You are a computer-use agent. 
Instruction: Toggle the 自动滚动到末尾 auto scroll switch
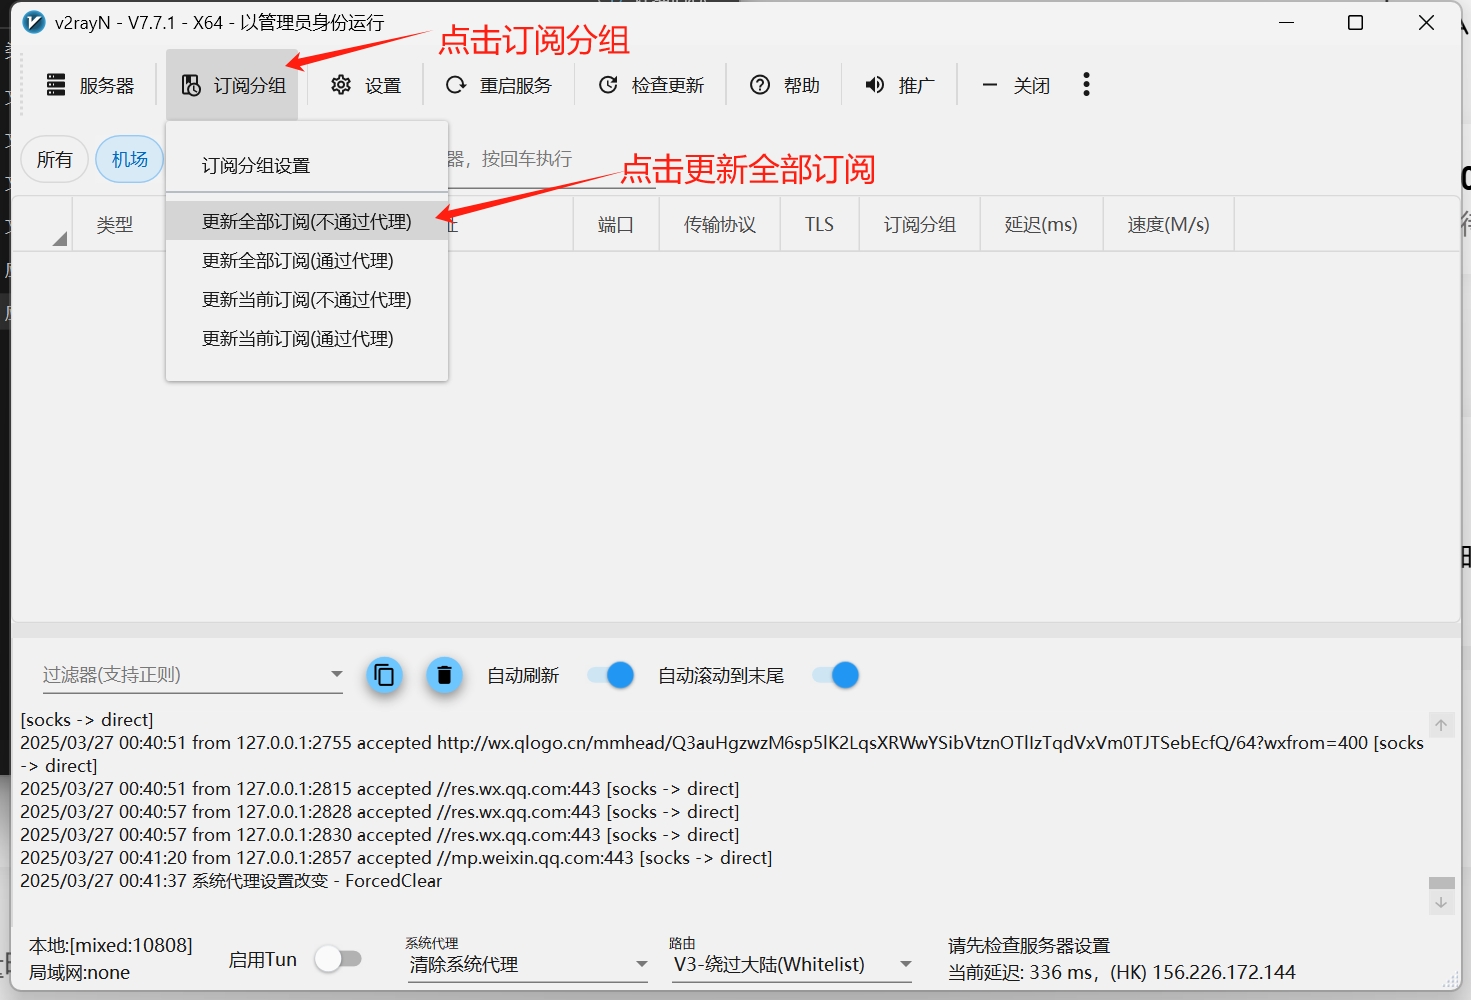(836, 675)
